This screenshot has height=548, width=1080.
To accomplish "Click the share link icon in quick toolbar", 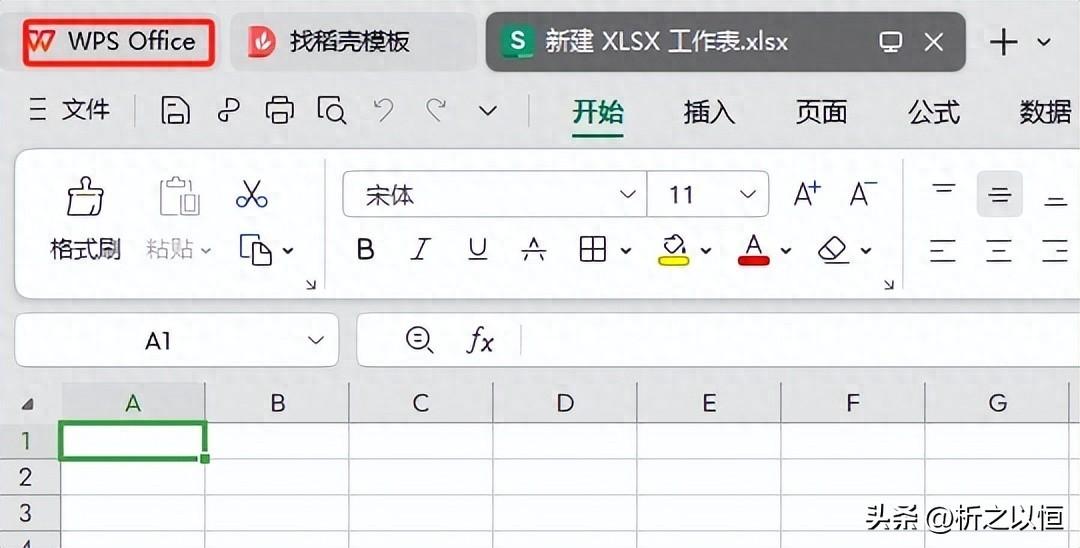I will click(229, 110).
